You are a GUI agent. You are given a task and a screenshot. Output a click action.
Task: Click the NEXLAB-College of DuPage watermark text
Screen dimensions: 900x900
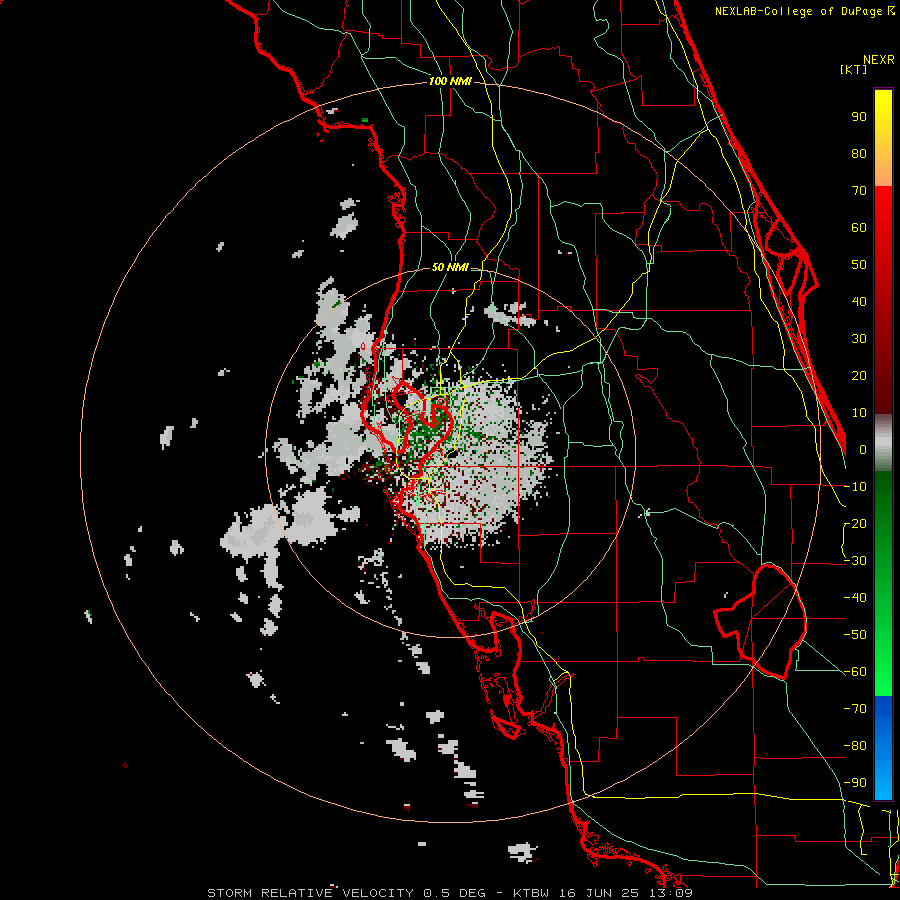point(803,11)
